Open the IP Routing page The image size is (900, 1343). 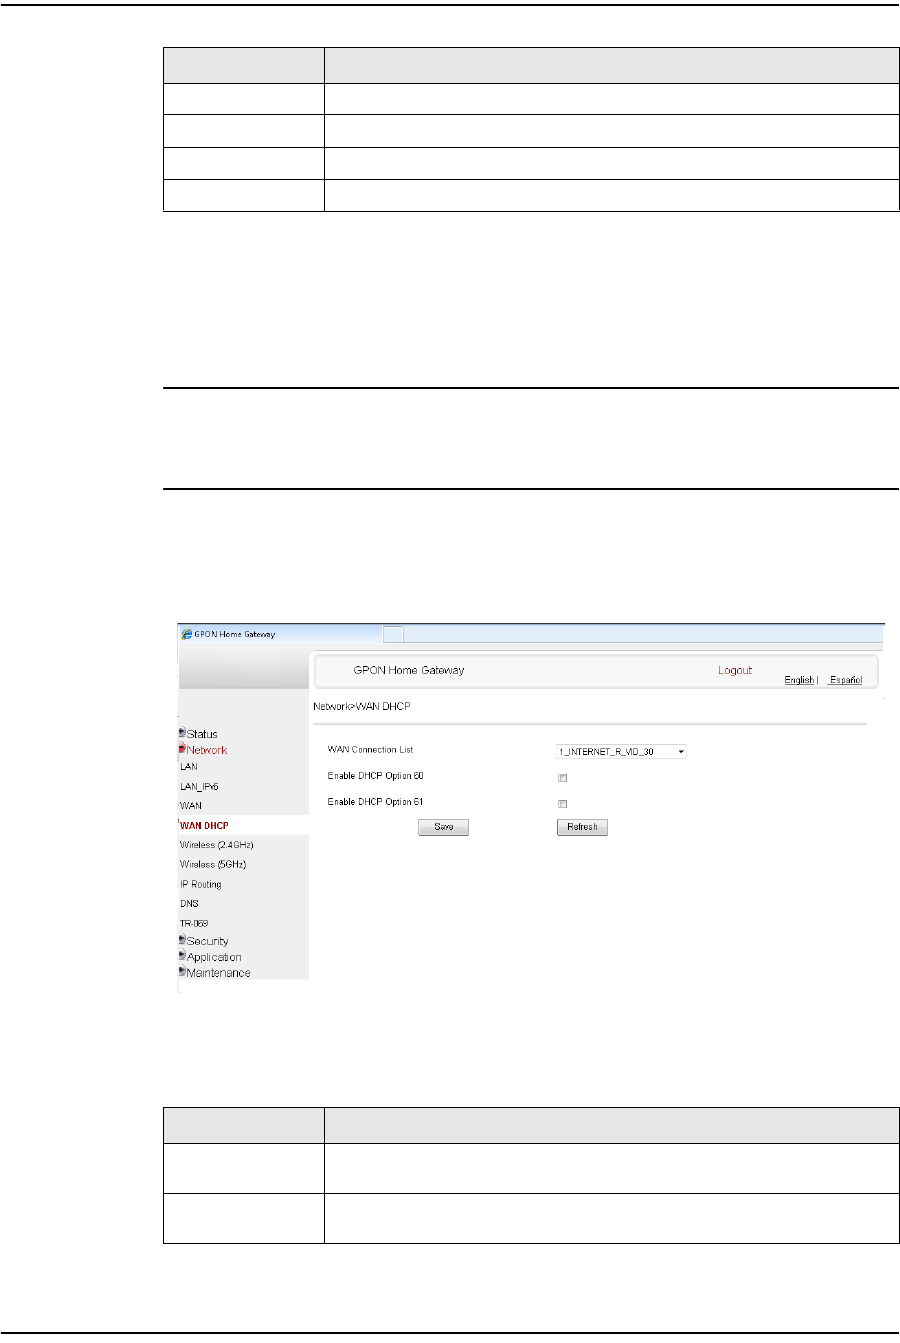click(x=201, y=884)
